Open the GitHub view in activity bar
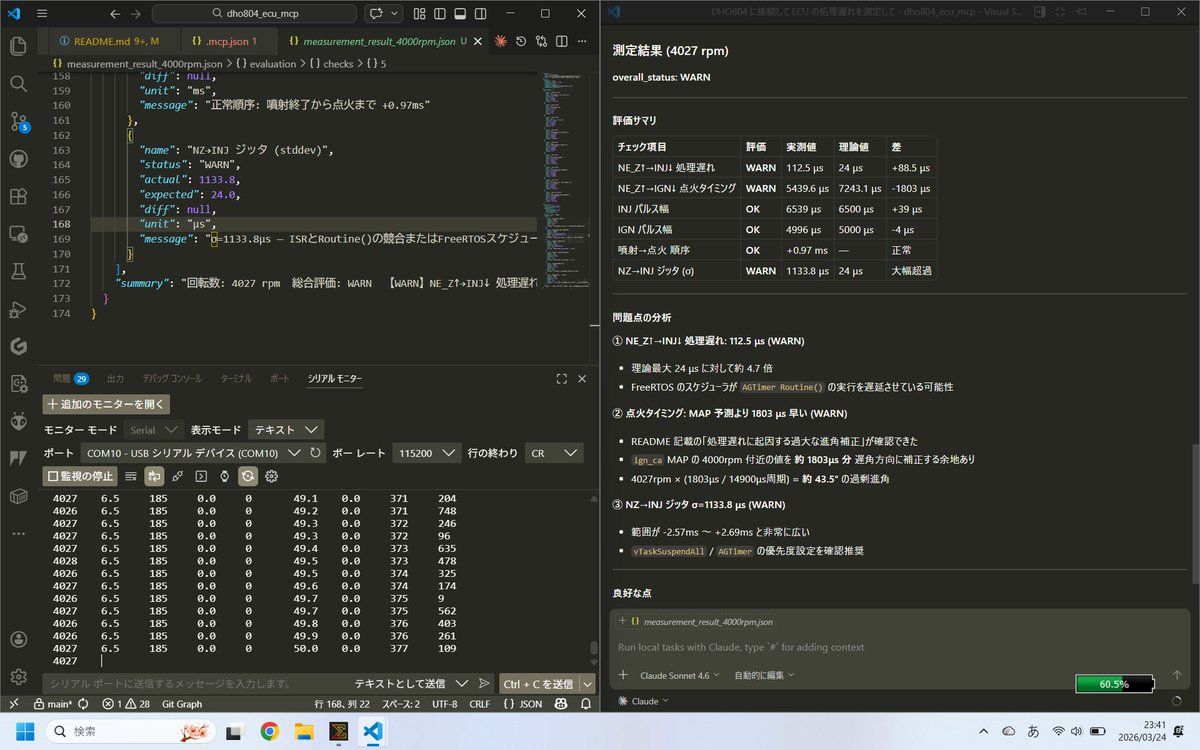The width and height of the screenshot is (1200, 750). (18, 159)
